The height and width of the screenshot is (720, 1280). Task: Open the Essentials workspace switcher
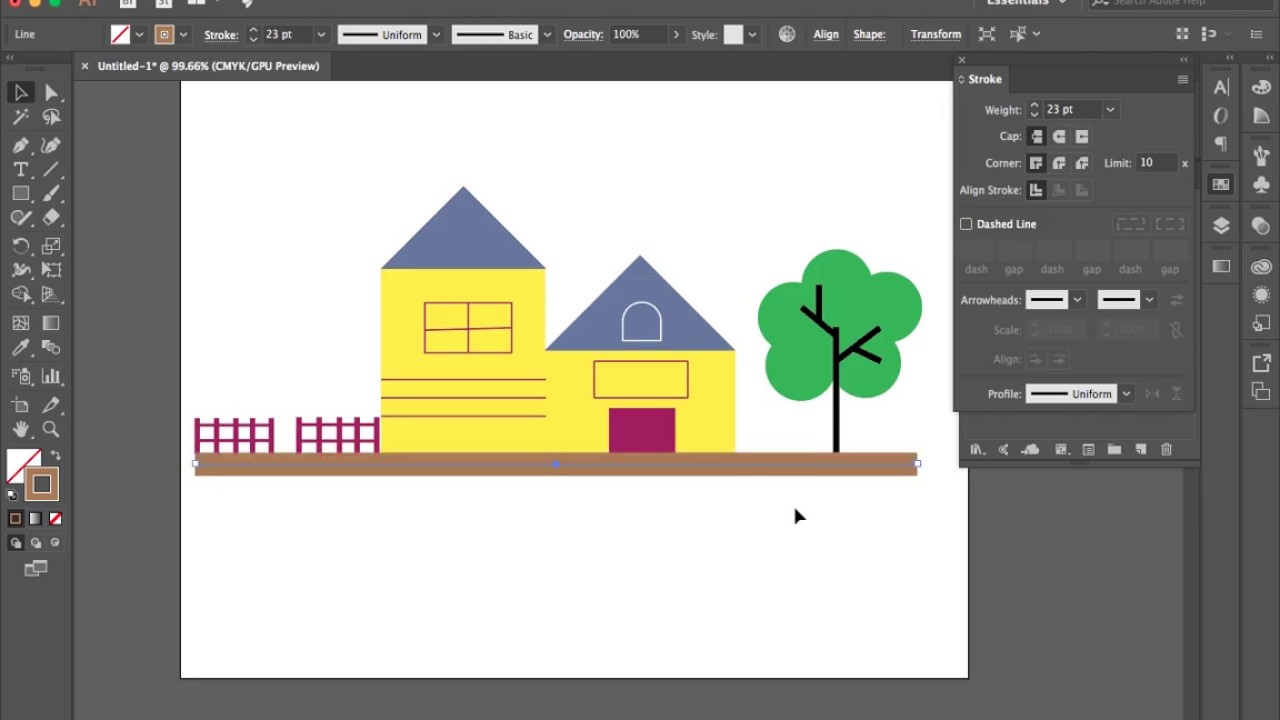click(1027, 3)
